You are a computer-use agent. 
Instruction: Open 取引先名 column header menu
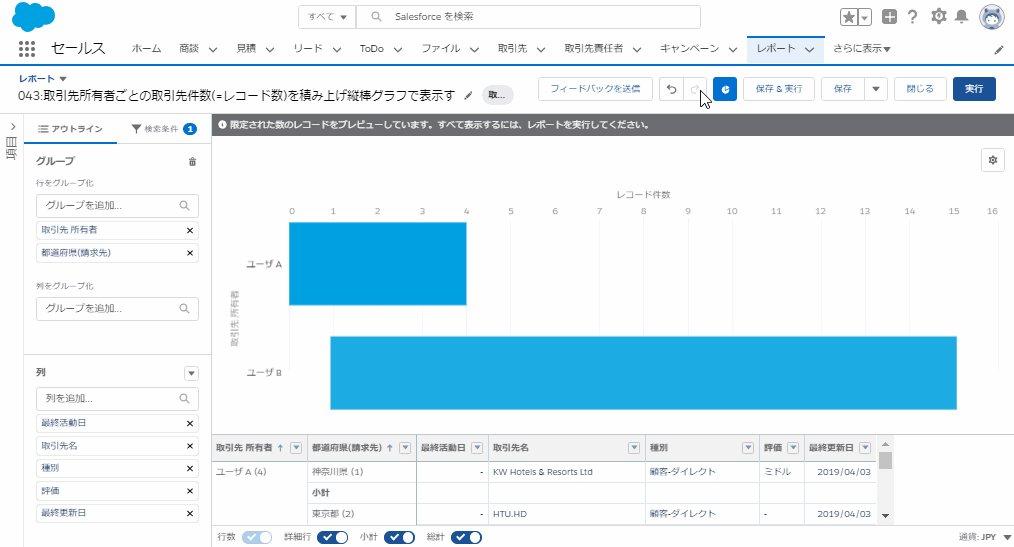pyautogui.click(x=634, y=447)
